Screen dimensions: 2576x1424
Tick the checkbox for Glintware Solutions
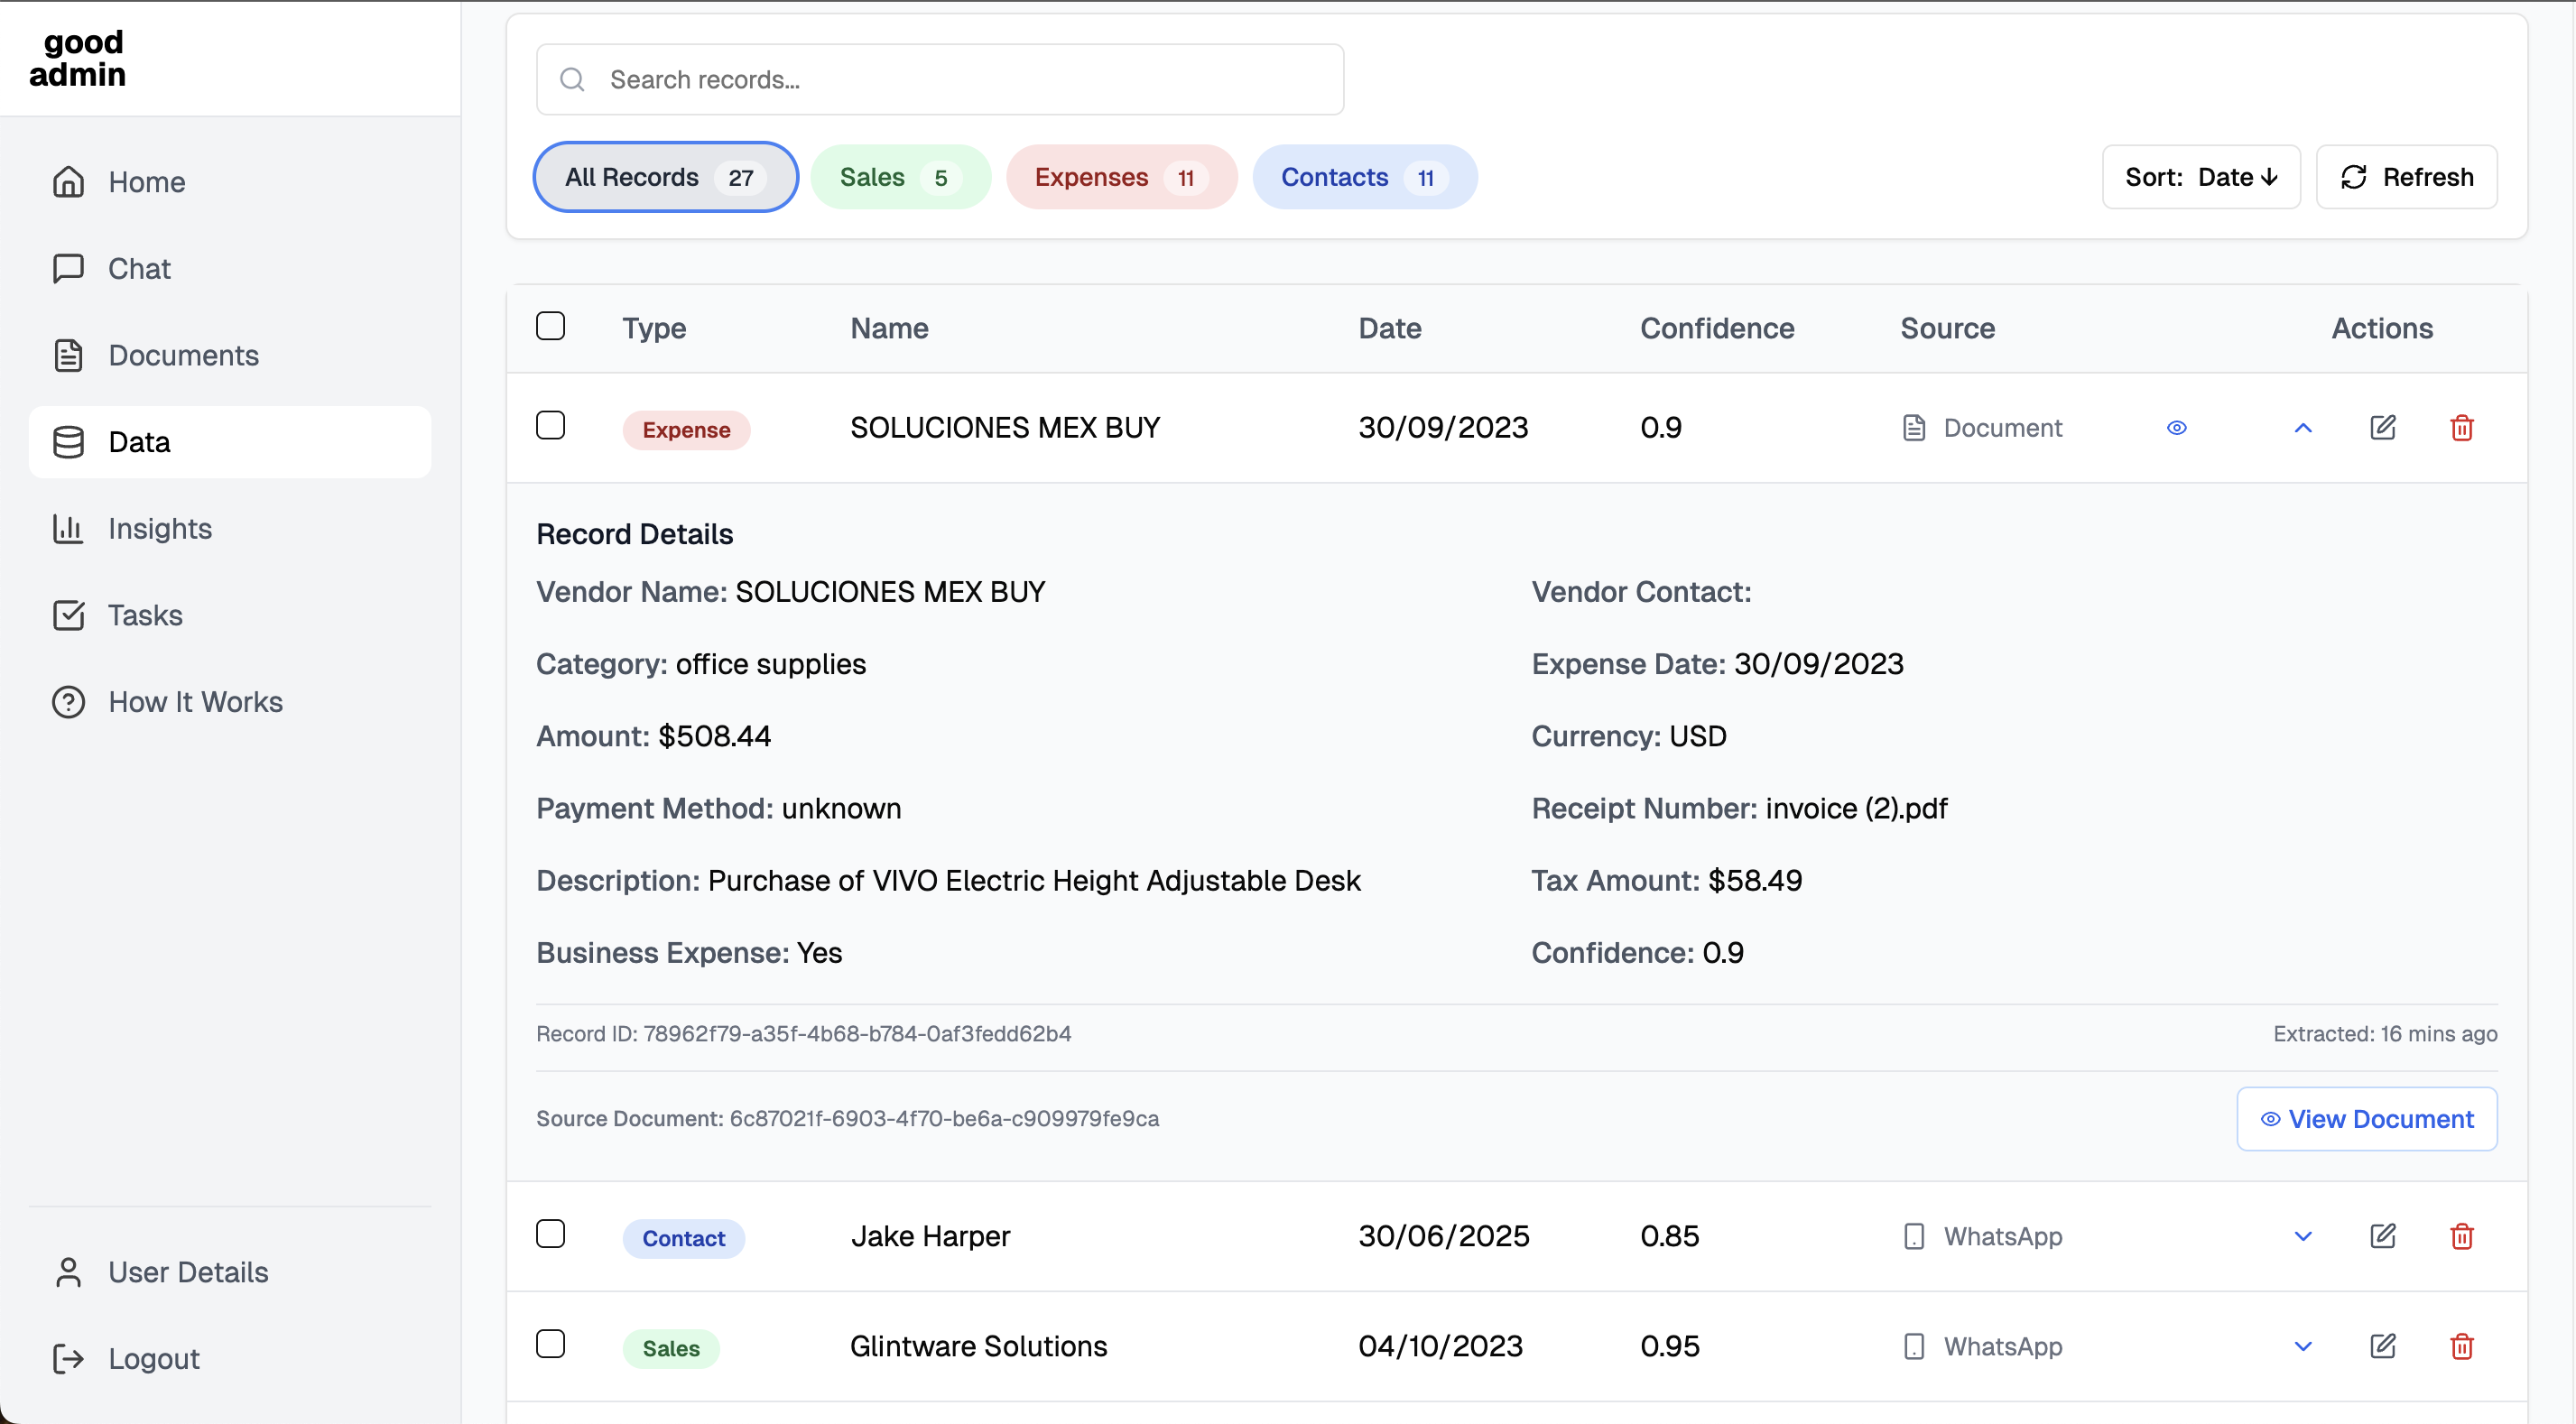coord(550,1344)
